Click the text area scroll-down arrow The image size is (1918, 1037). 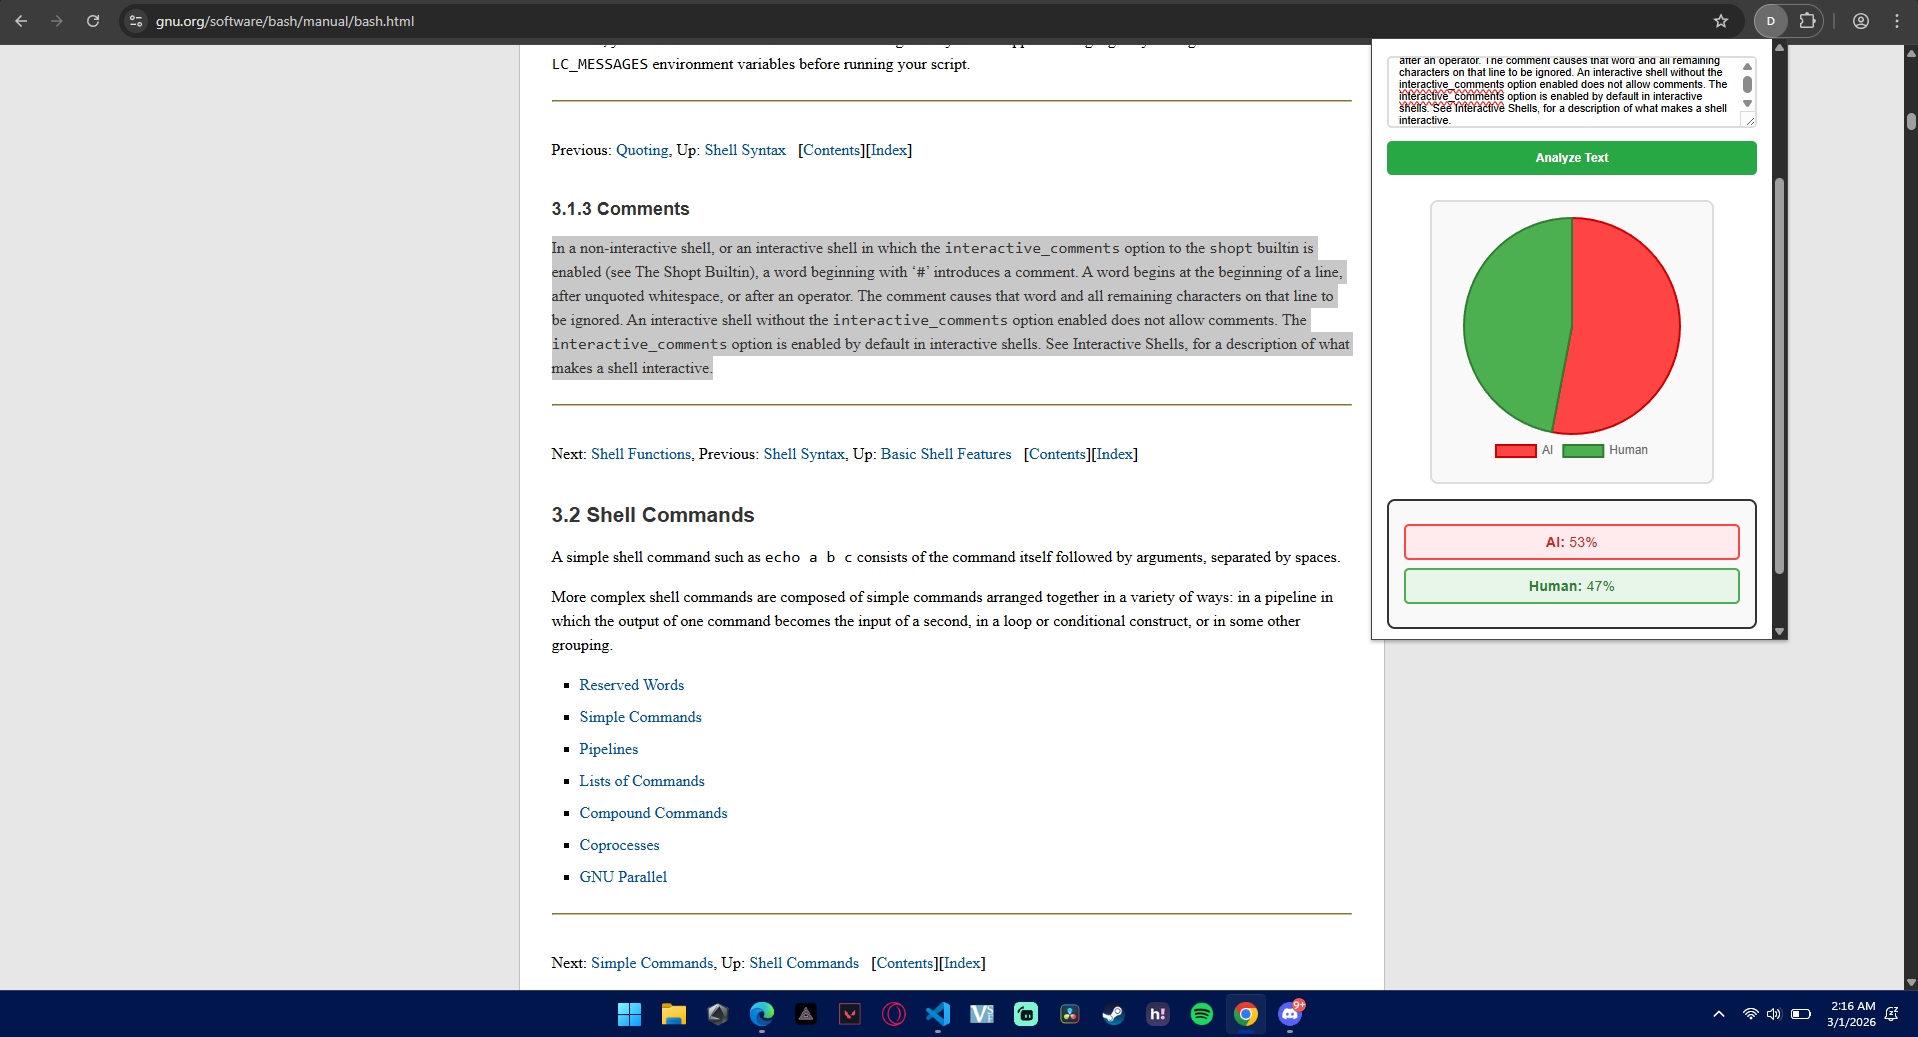click(1747, 104)
